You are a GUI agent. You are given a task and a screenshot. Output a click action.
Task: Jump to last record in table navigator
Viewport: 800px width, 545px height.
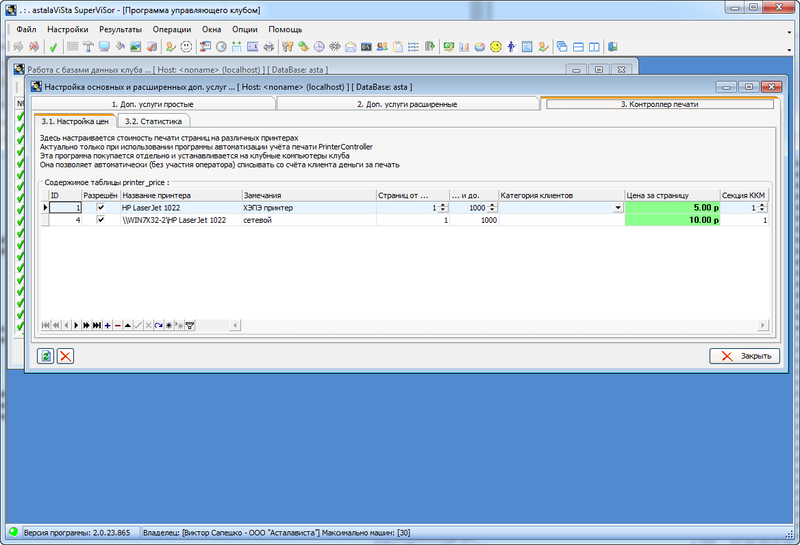click(x=97, y=326)
